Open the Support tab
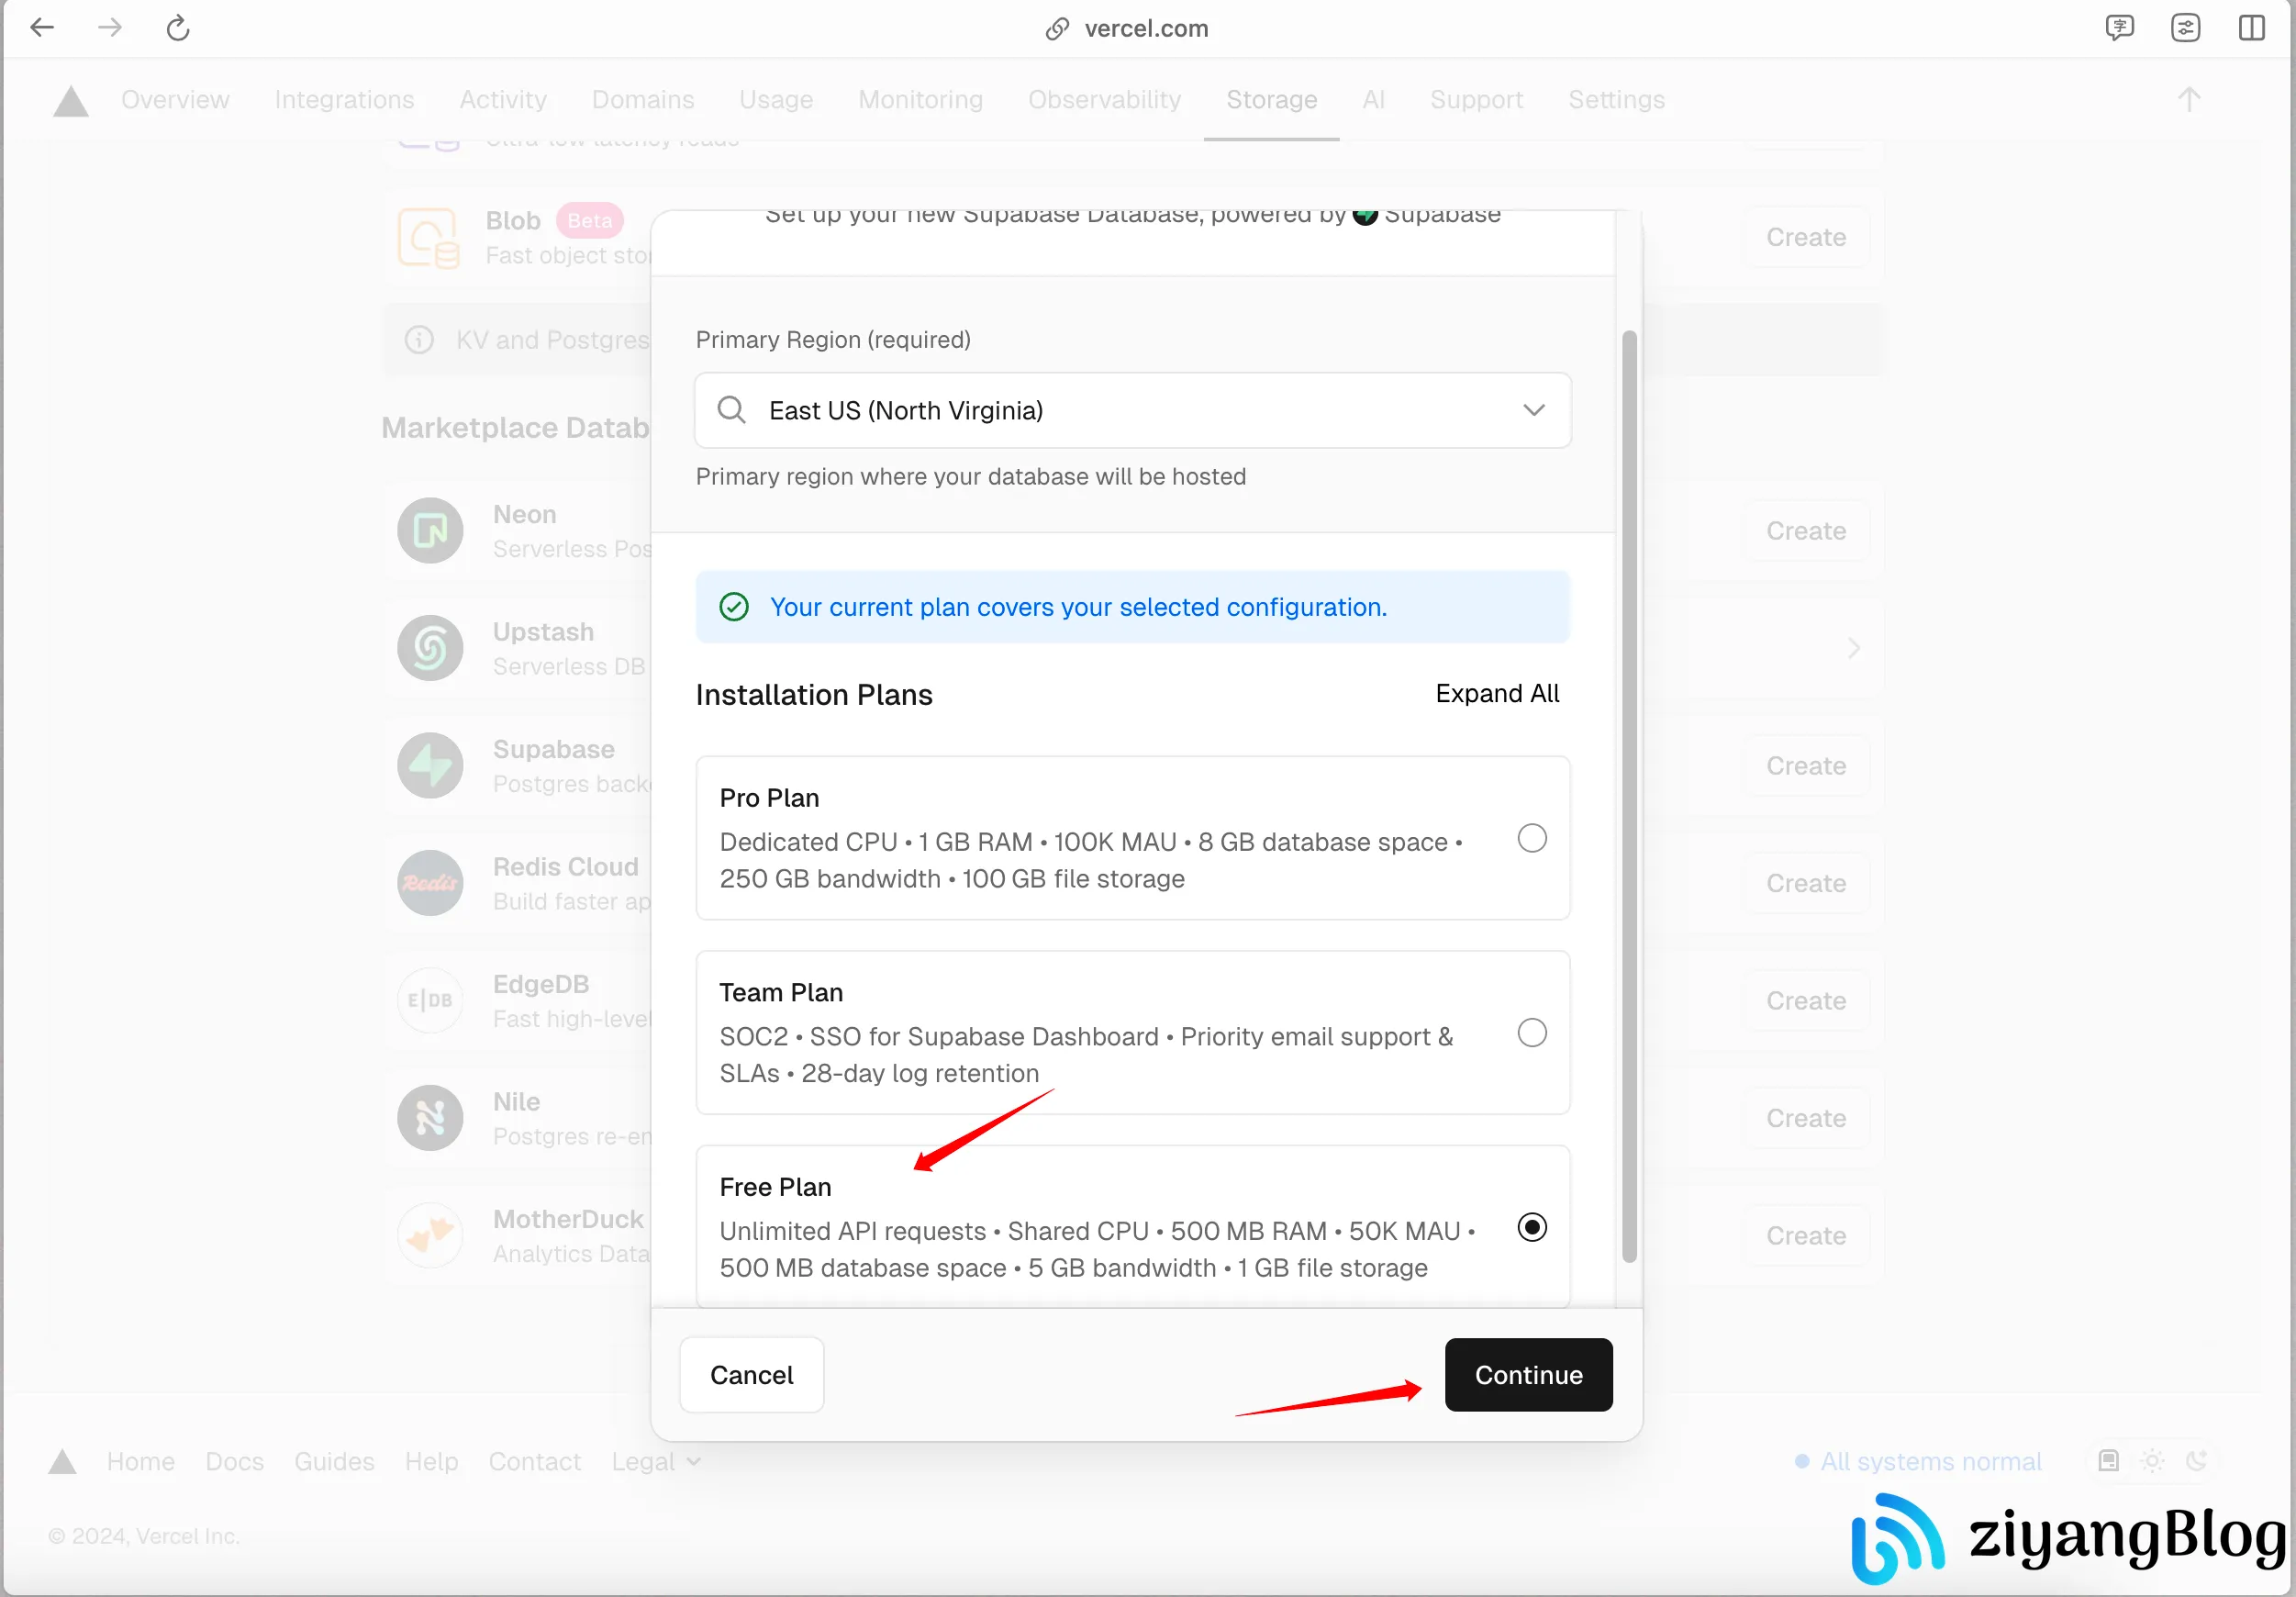 point(1476,100)
